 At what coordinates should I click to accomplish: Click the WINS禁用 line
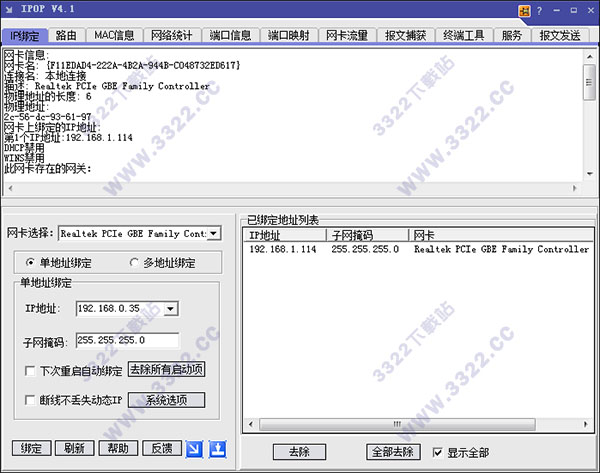pos(24,158)
